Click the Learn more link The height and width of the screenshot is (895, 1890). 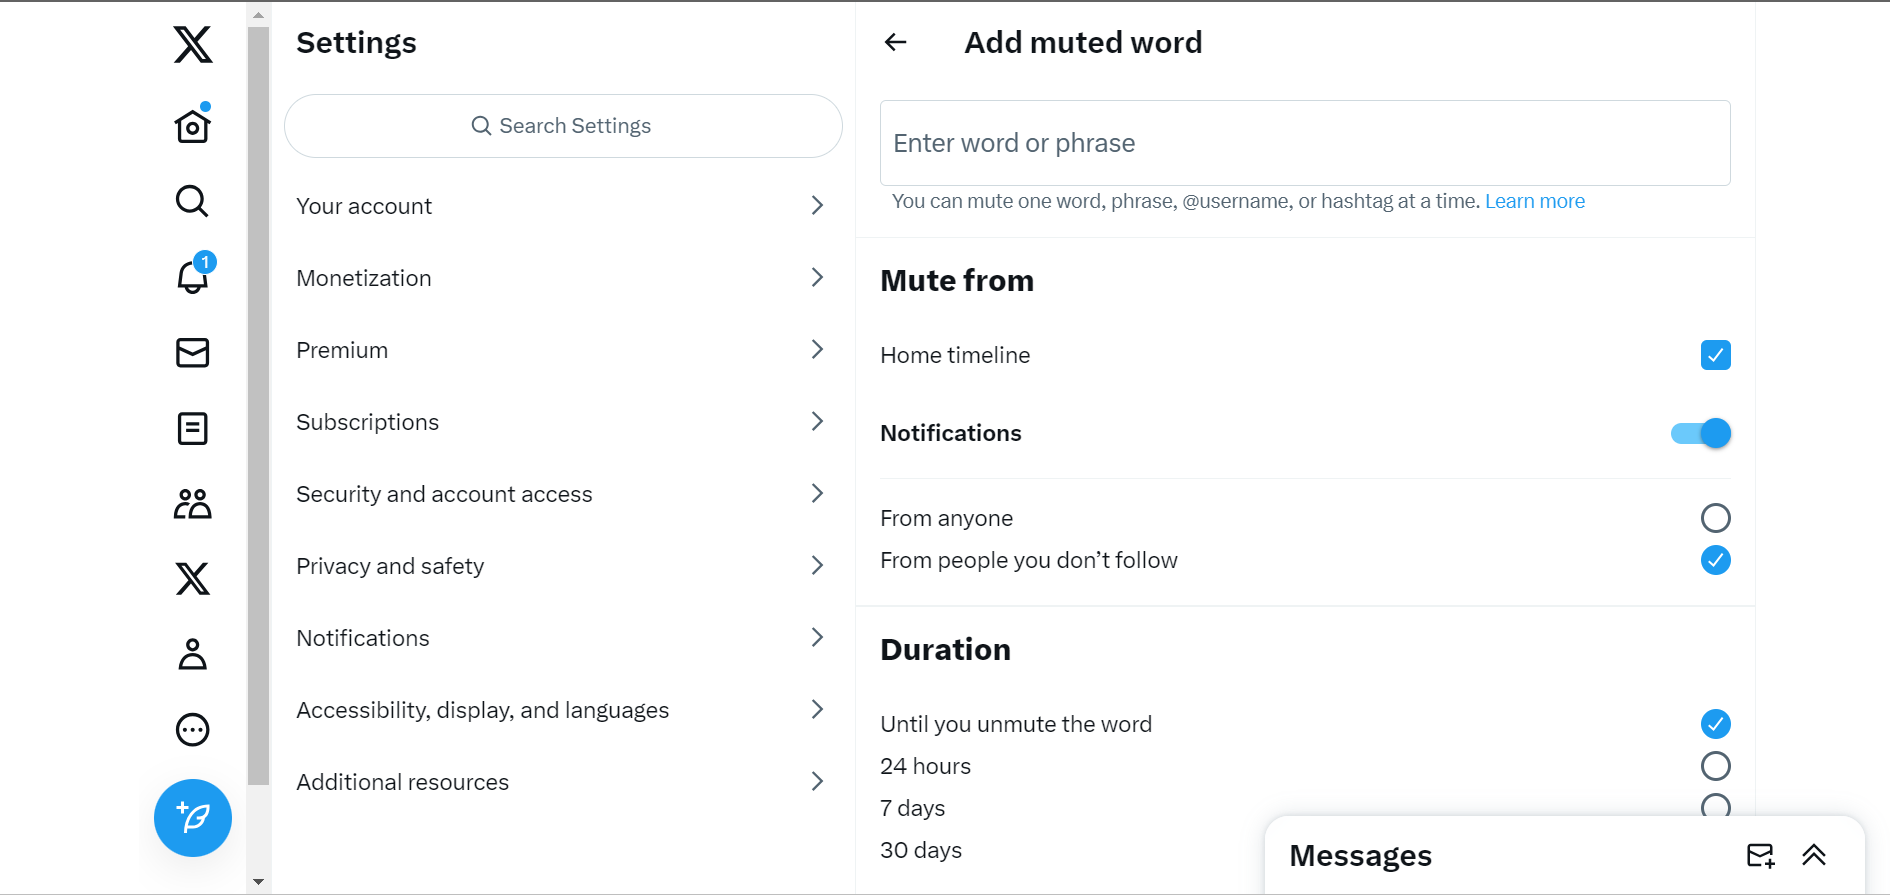click(1535, 200)
